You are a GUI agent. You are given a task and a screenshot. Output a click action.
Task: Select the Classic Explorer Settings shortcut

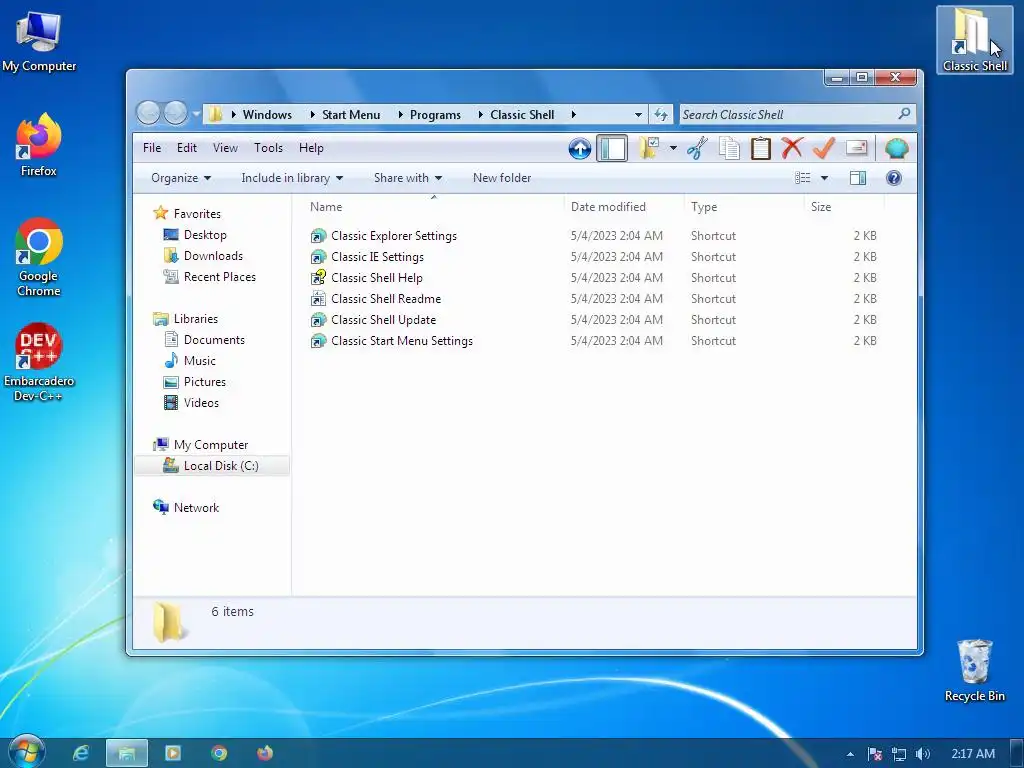coord(394,236)
